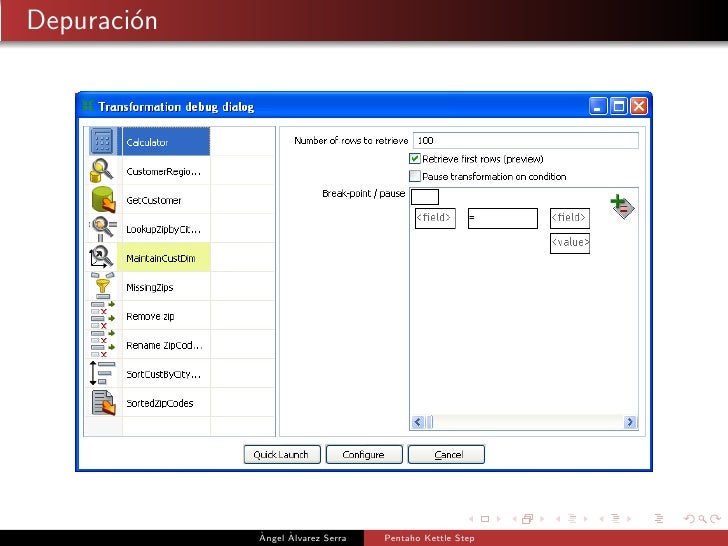Select SortCustByCity... in the step list
This screenshot has width=728, height=546.
tap(166, 373)
